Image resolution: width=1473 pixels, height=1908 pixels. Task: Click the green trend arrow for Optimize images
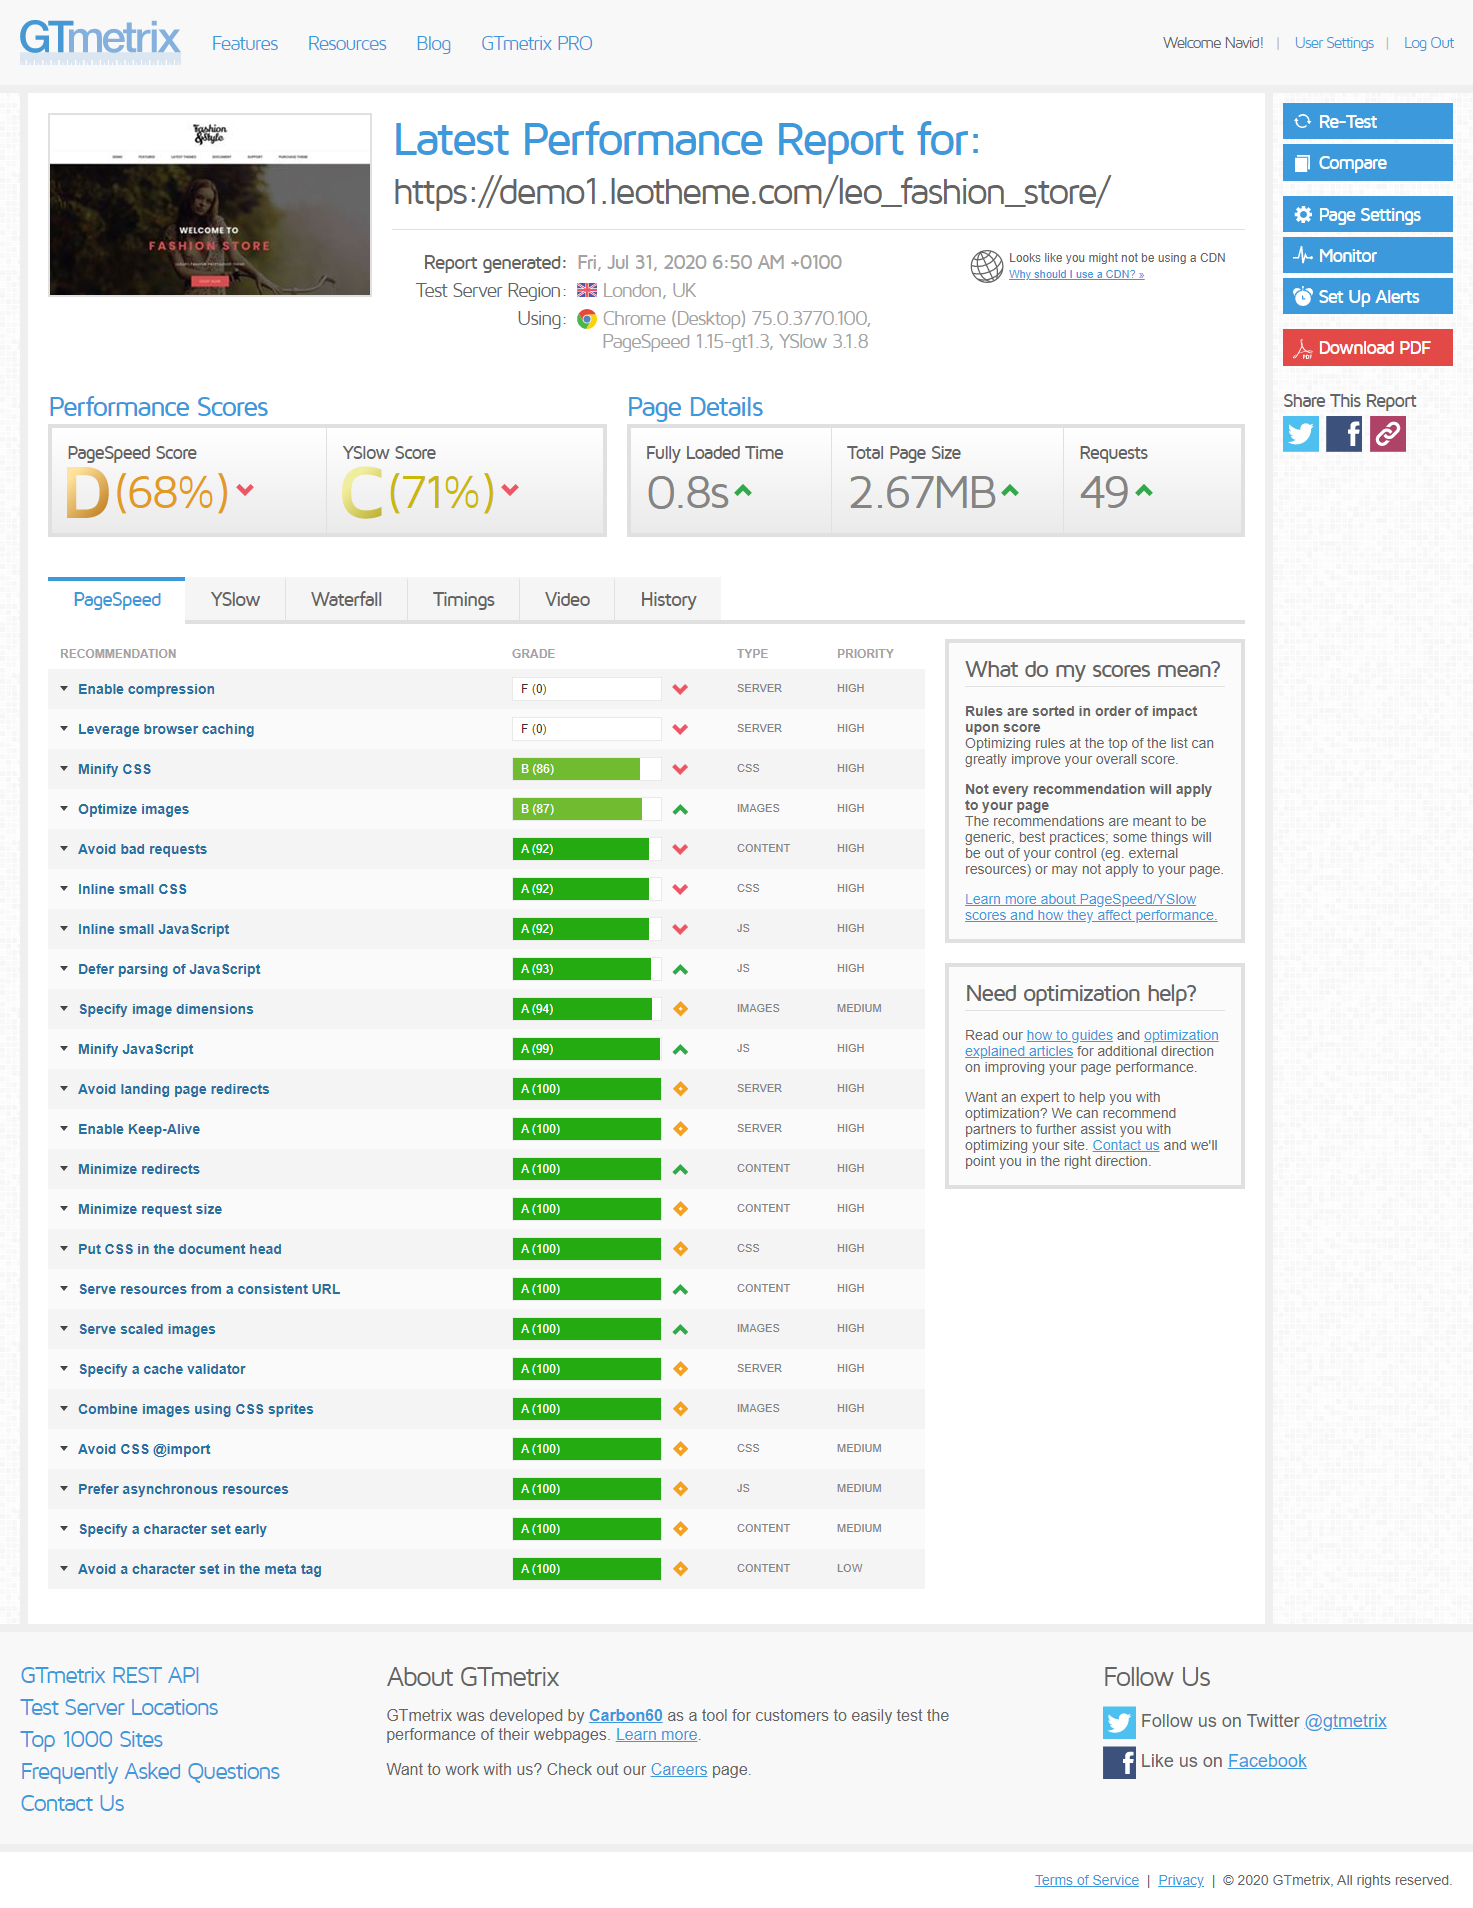point(680,809)
